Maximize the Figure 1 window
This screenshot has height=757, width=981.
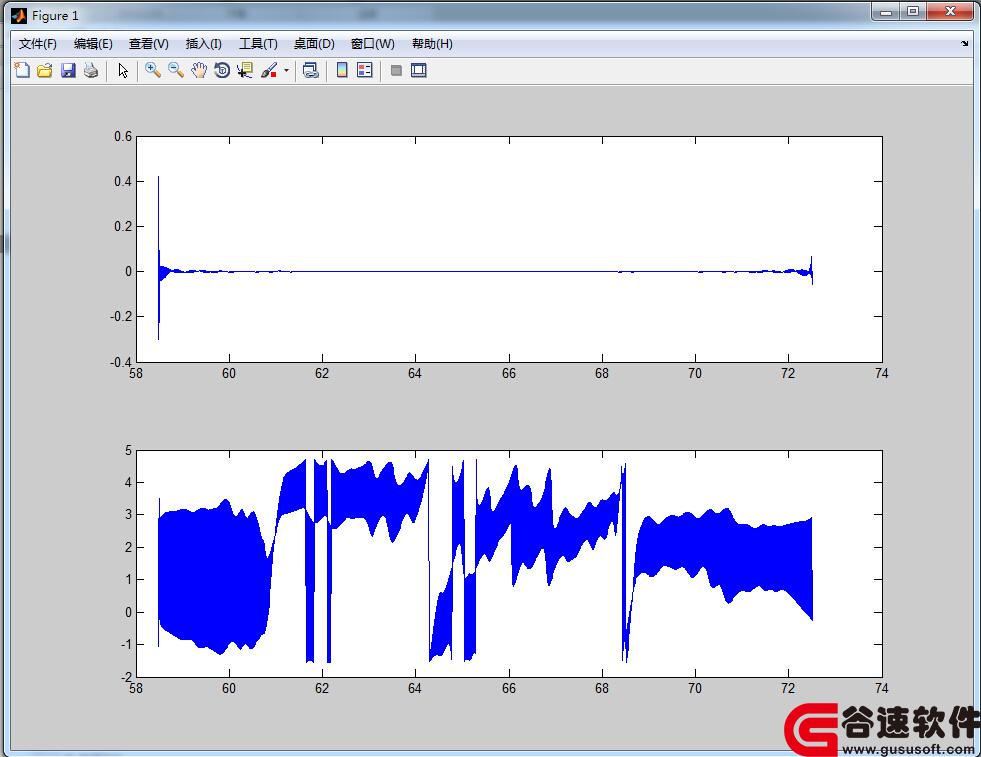point(913,12)
